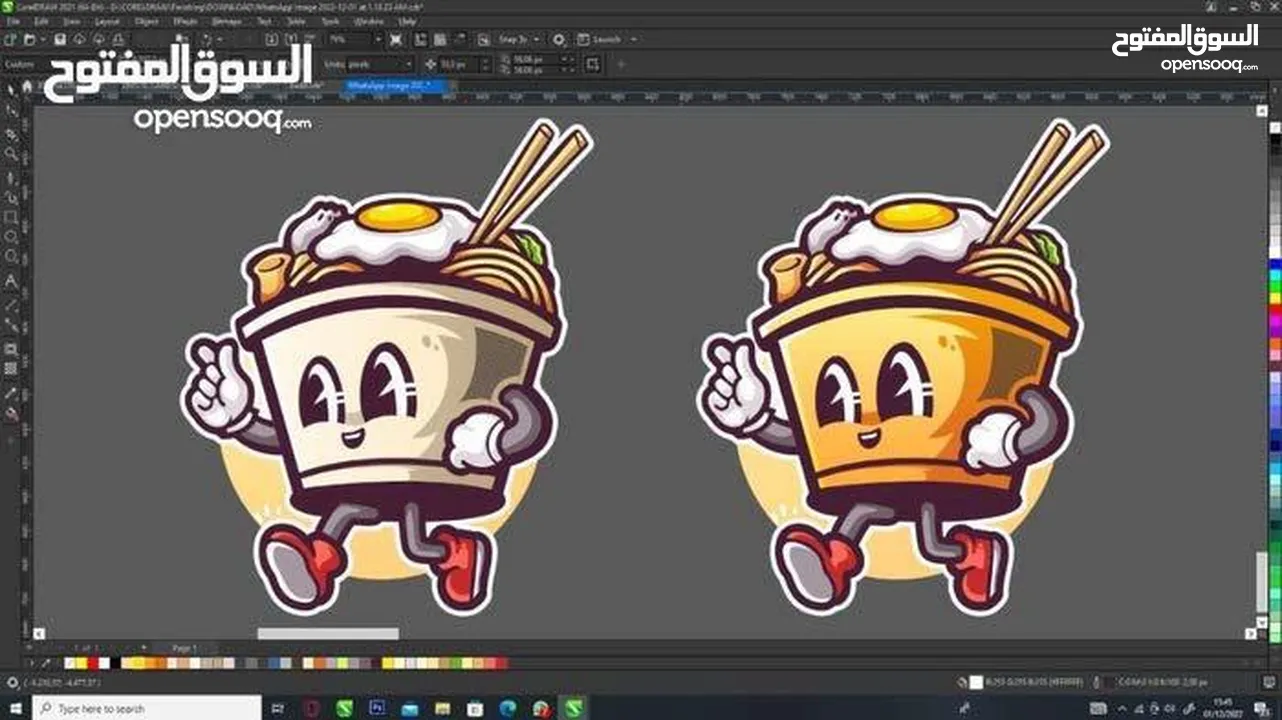Open the Object menu
Screen dimensions: 1282x720
click(146, 21)
